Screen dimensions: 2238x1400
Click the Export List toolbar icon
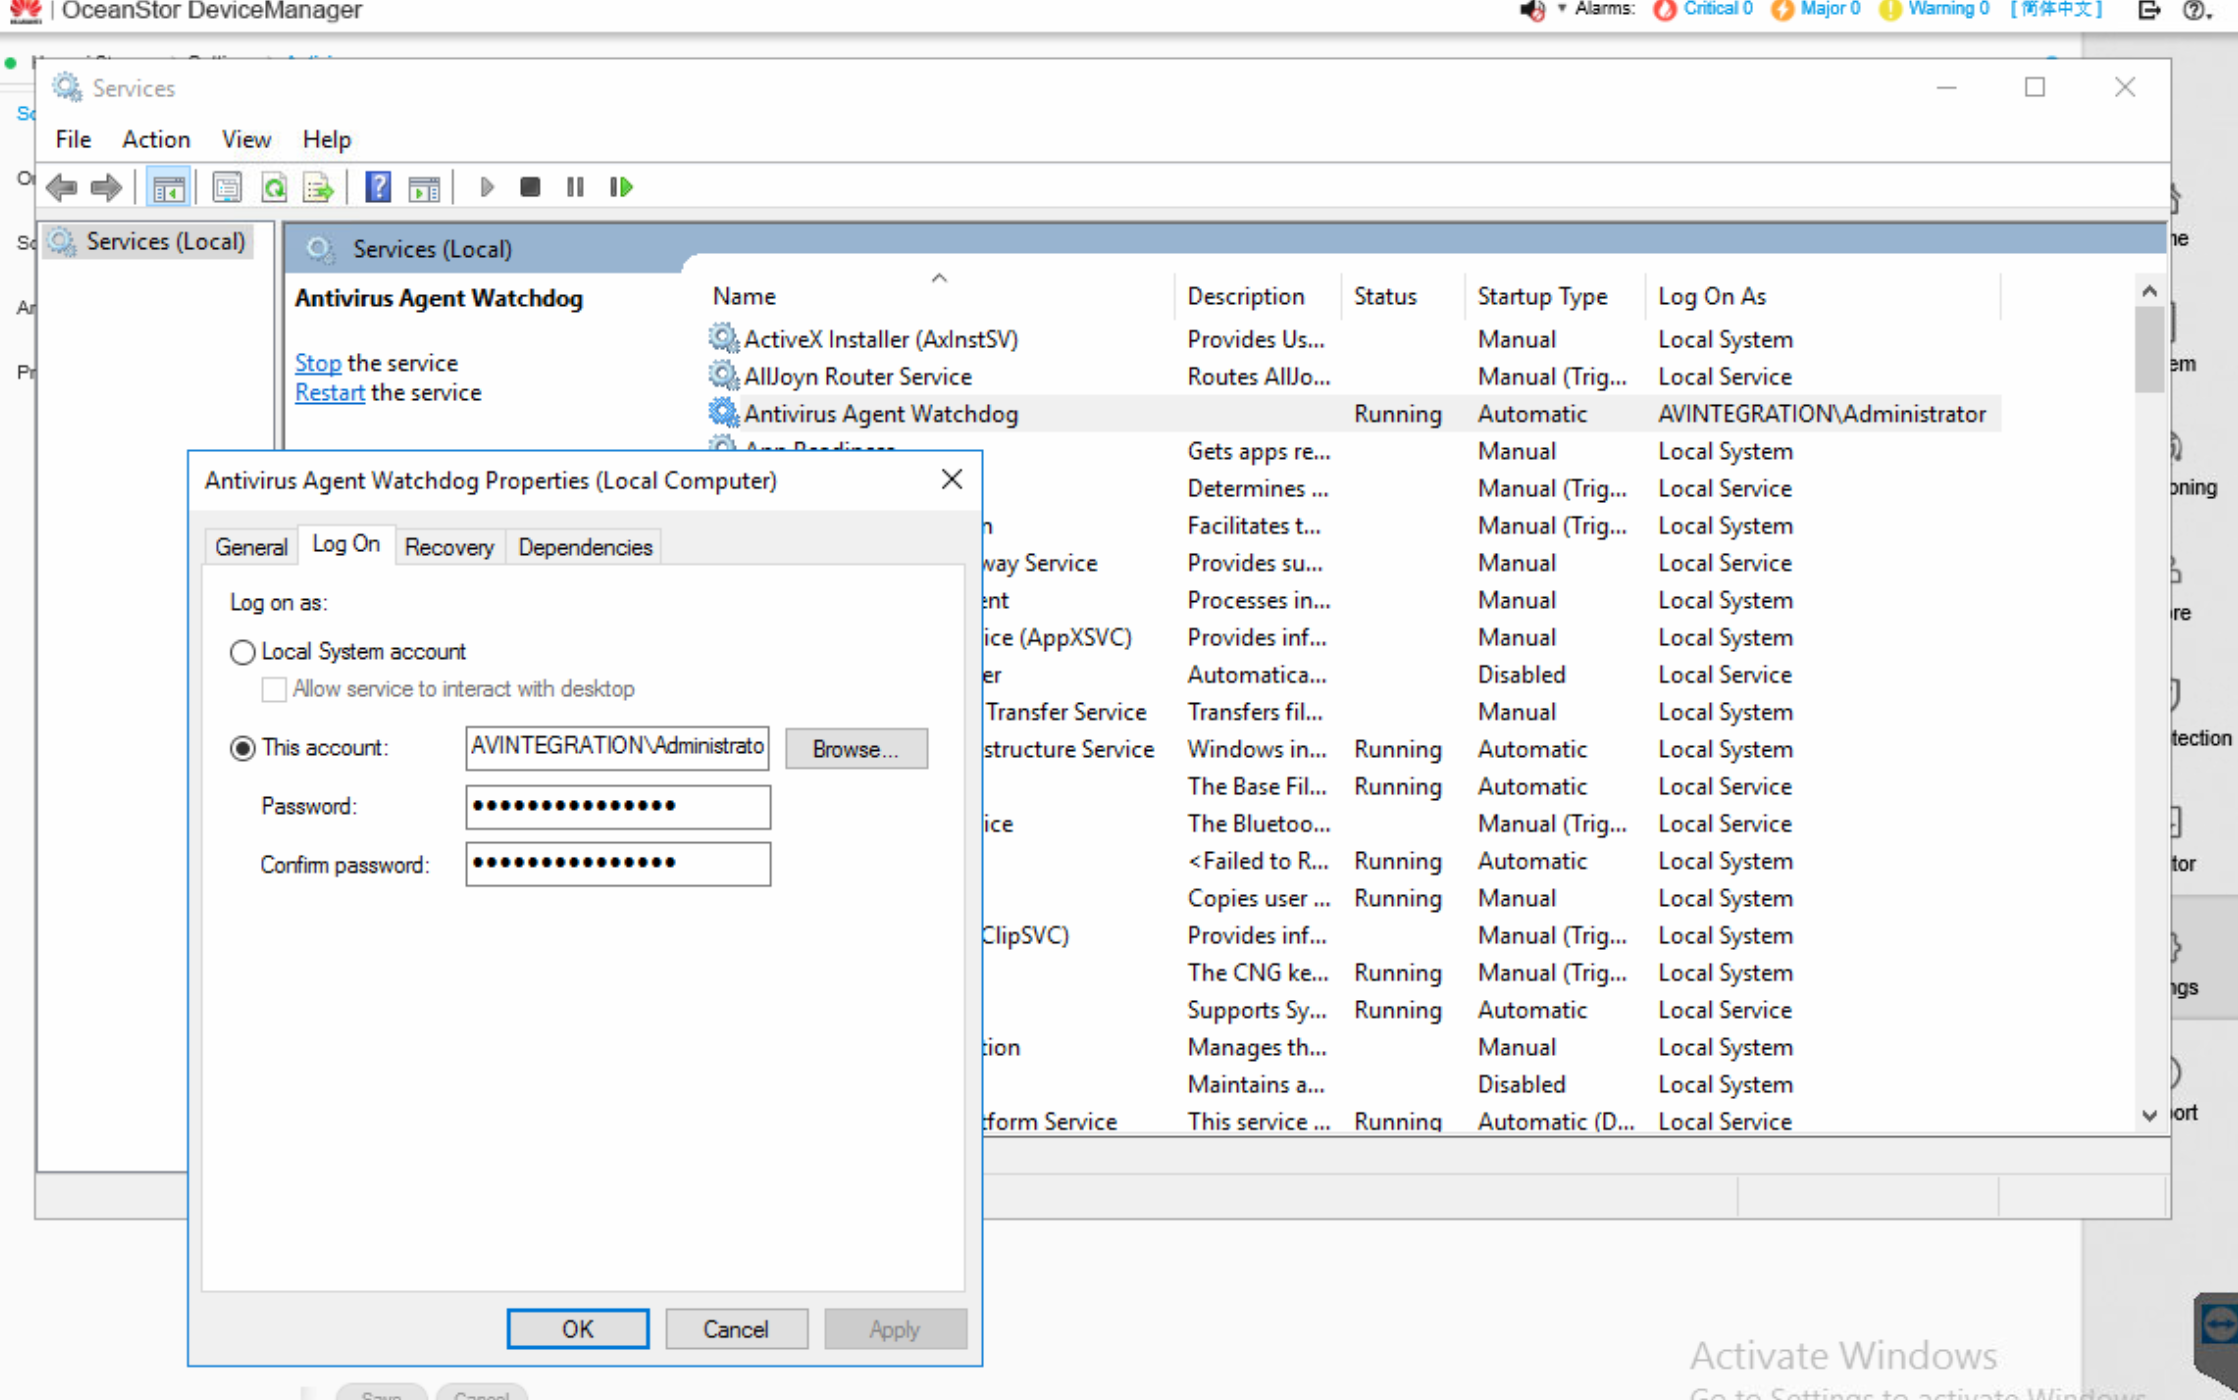click(x=319, y=187)
